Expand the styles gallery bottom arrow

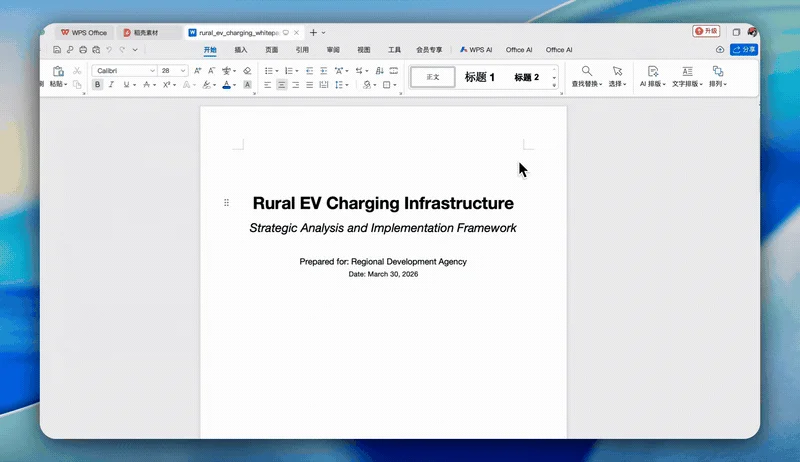coord(555,85)
